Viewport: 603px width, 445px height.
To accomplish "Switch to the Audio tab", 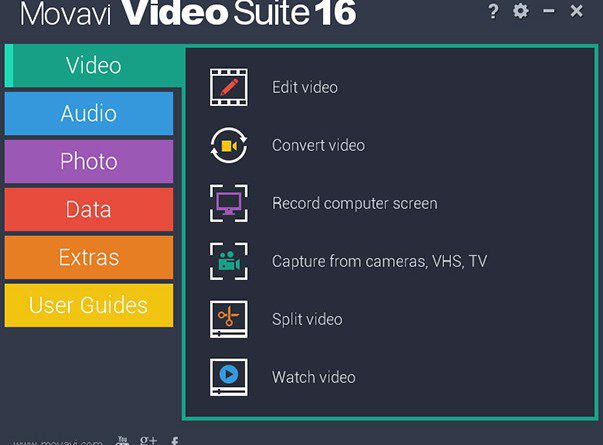I will (89, 113).
